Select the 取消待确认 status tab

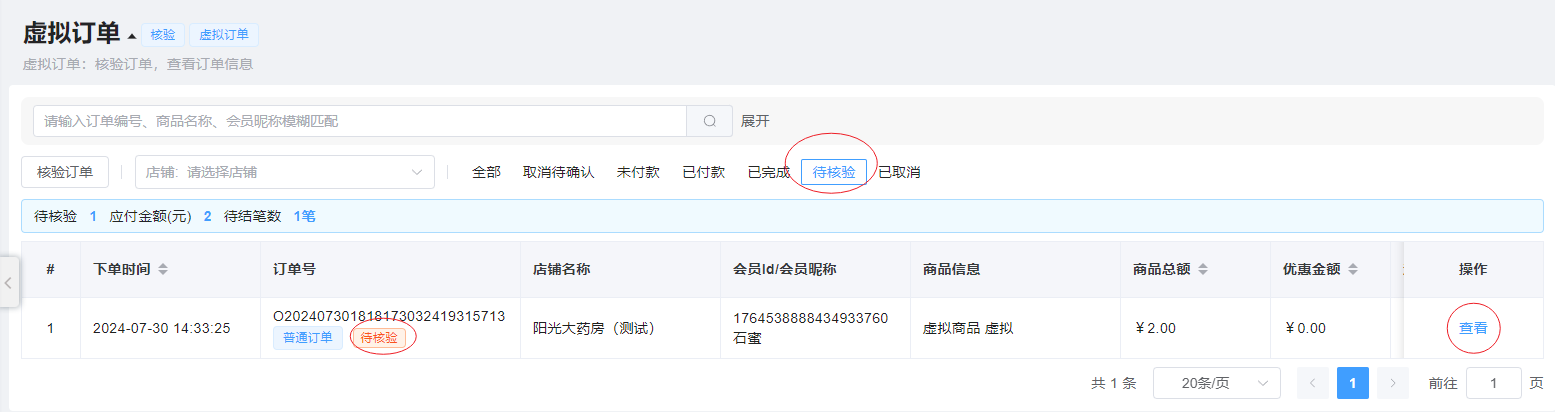(x=558, y=172)
